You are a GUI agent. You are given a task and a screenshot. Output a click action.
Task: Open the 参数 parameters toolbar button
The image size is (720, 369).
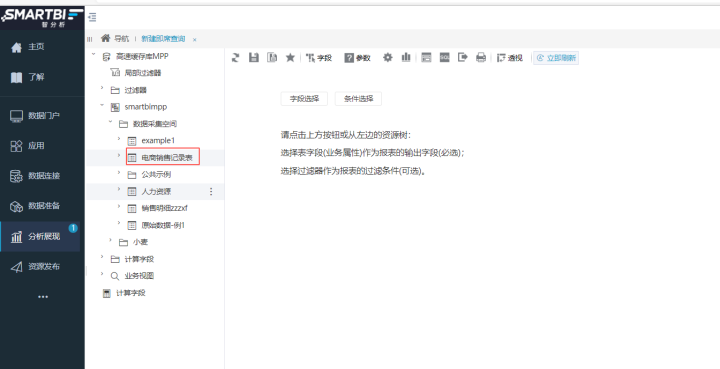click(358, 58)
